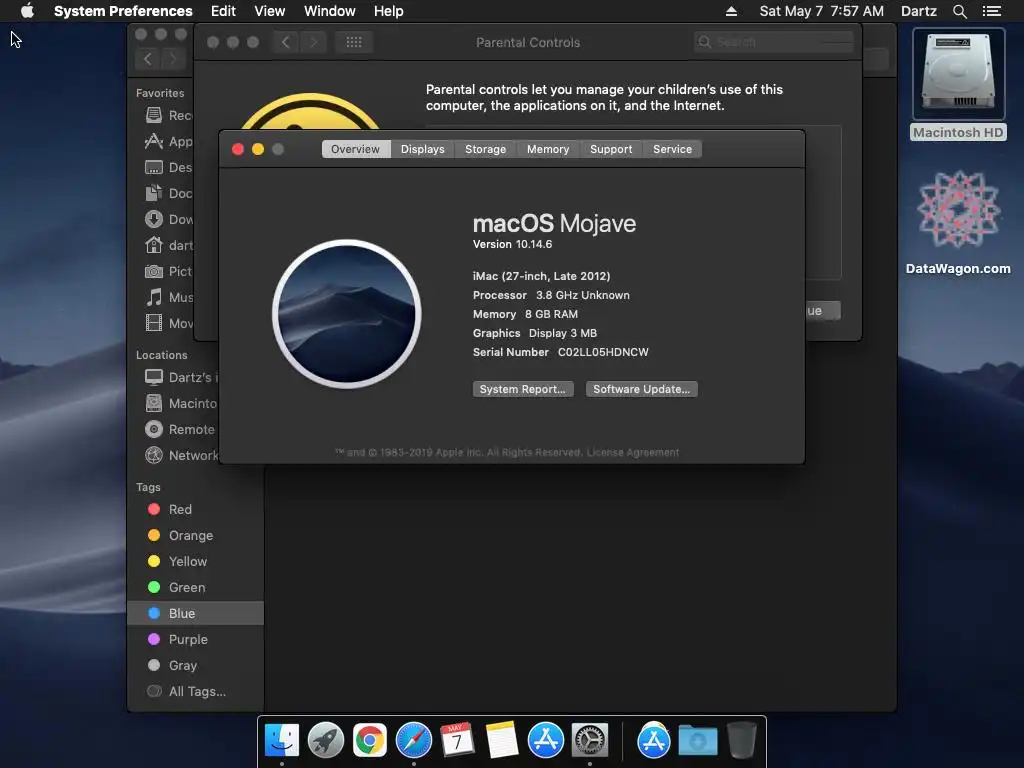
Task: Switch to the Service tab
Action: [x=672, y=149]
